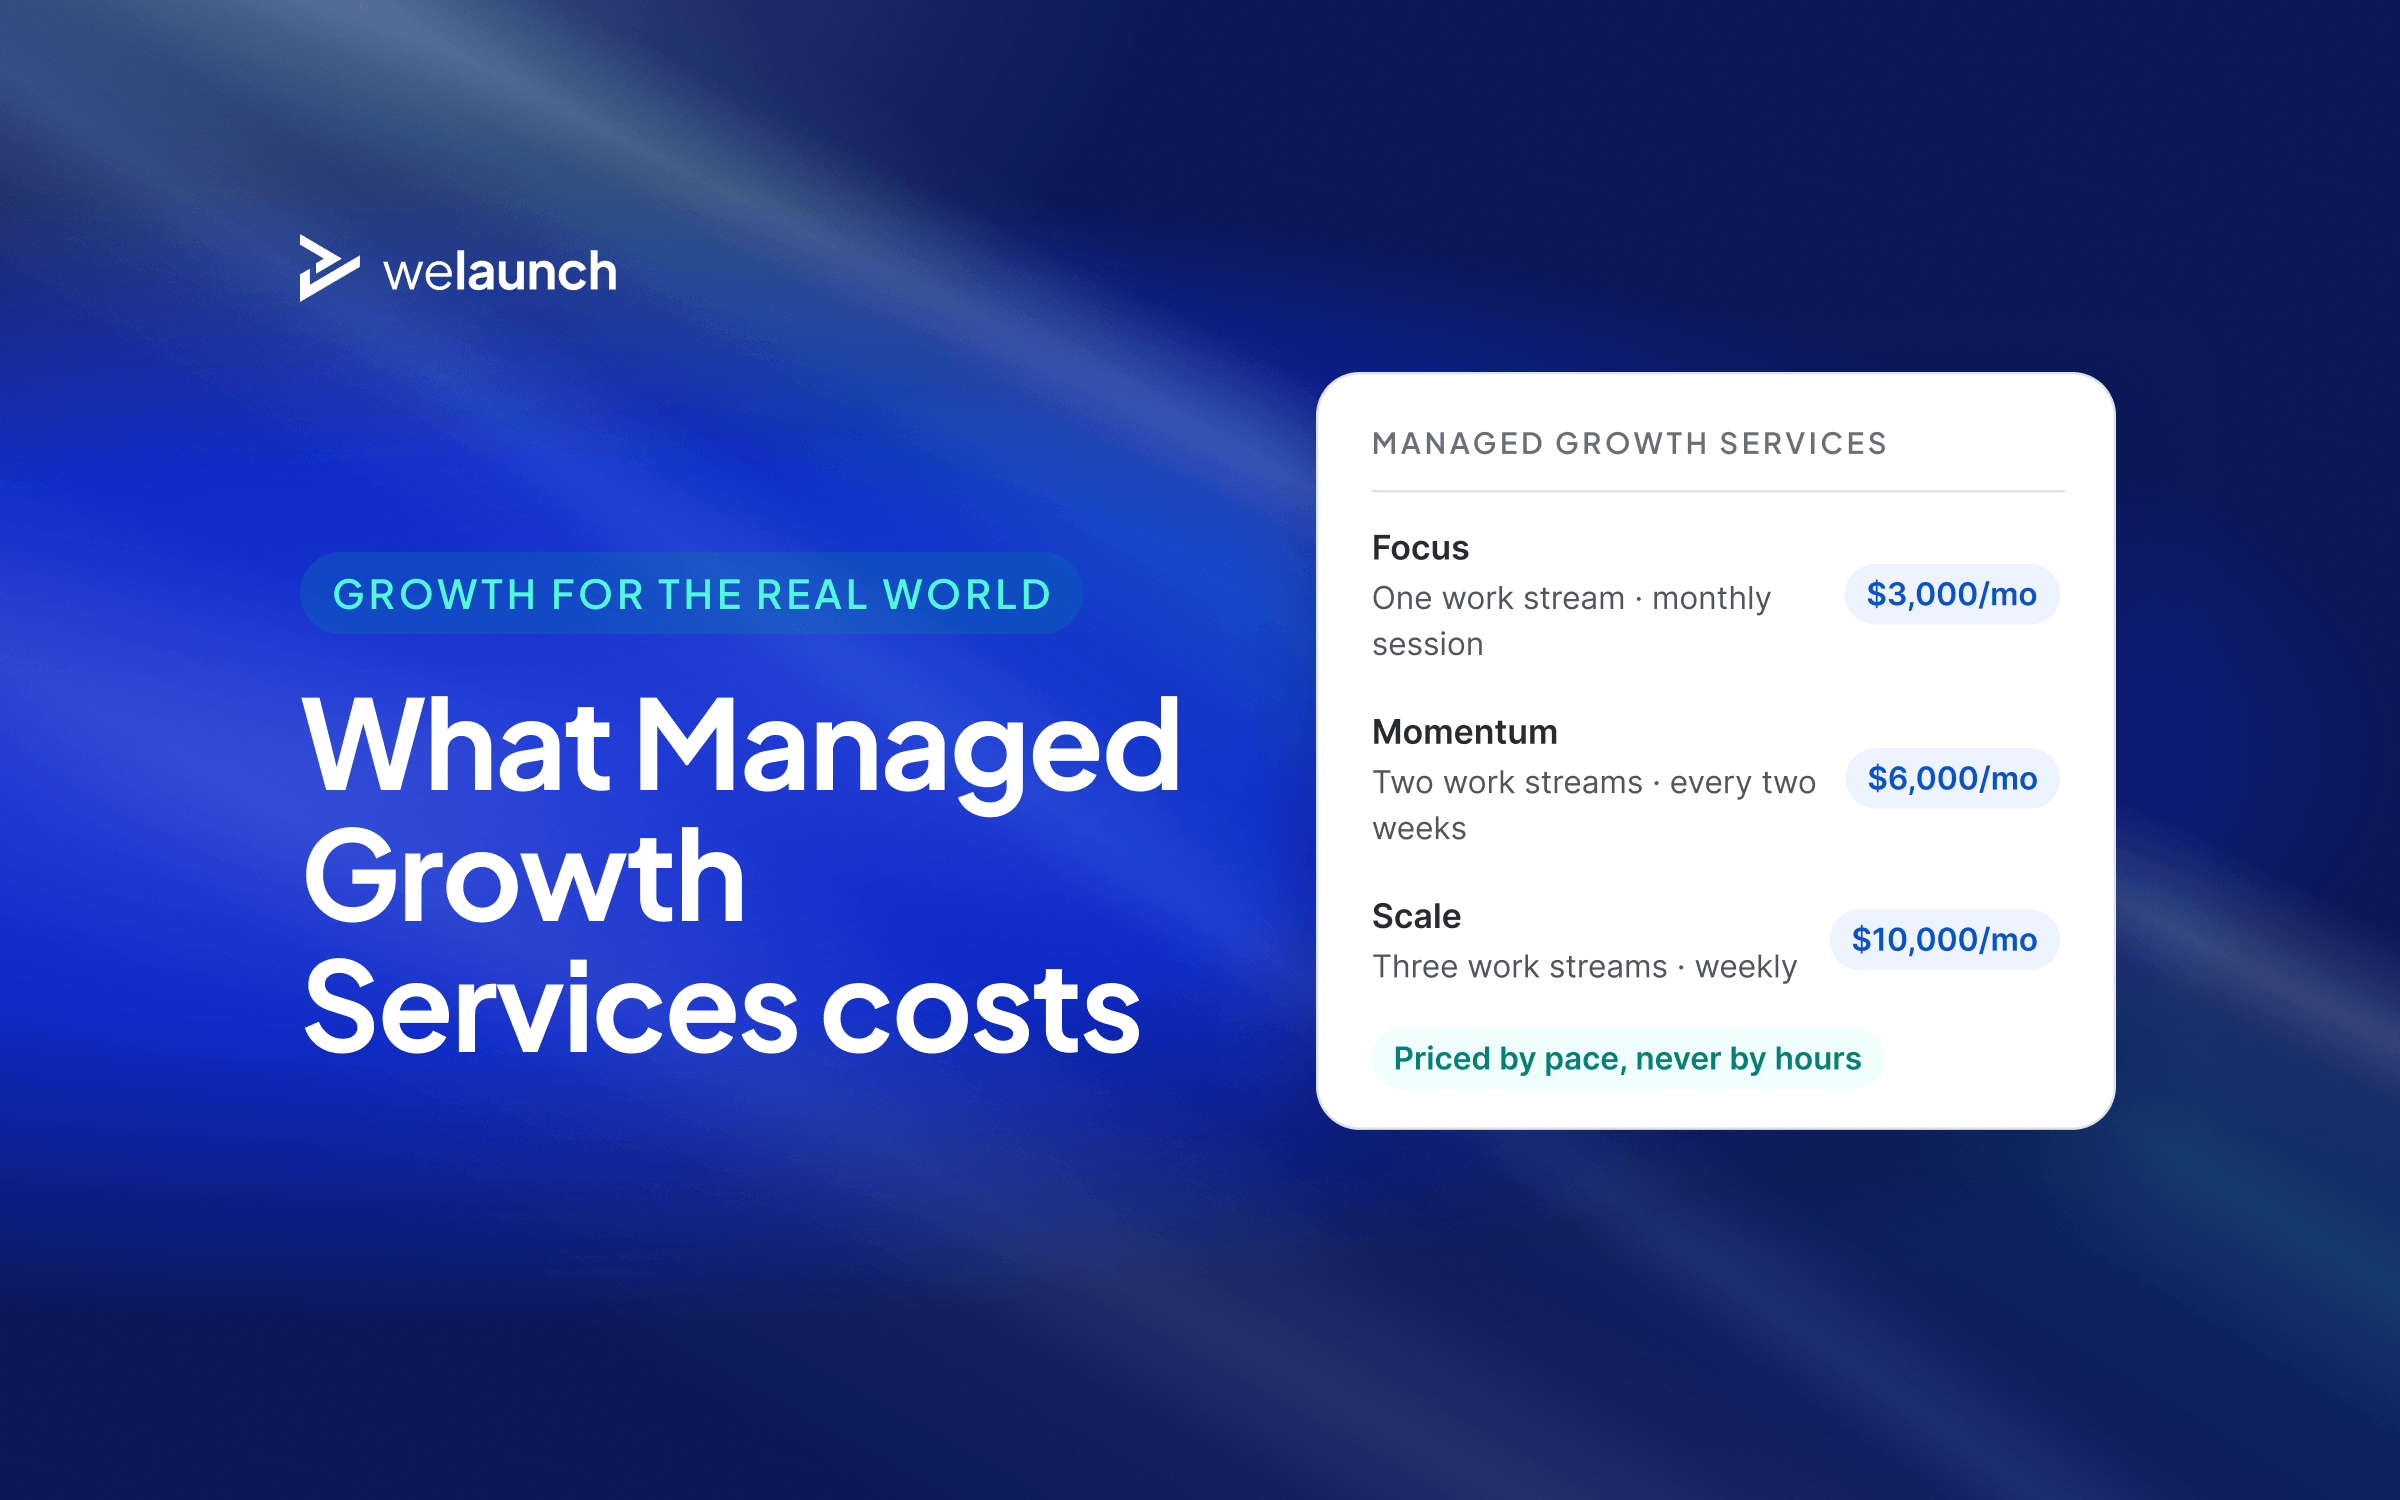This screenshot has height=1500, width=2400.
Task: Click 'One work stream · monthly session' description
Action: click(x=1571, y=621)
